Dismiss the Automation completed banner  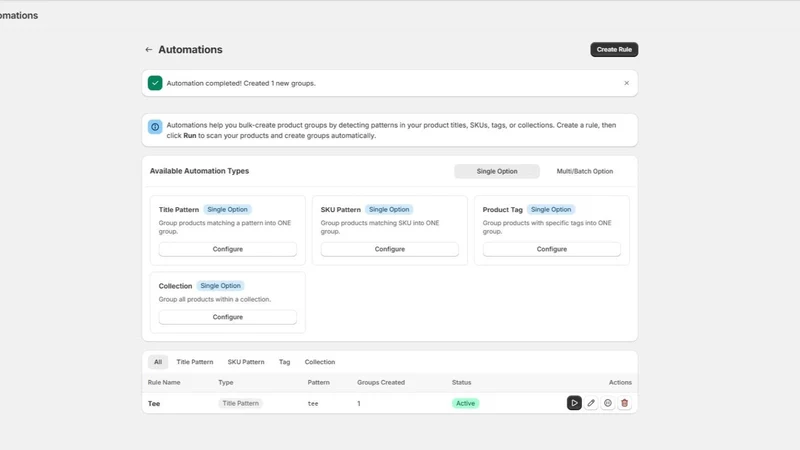click(x=626, y=83)
